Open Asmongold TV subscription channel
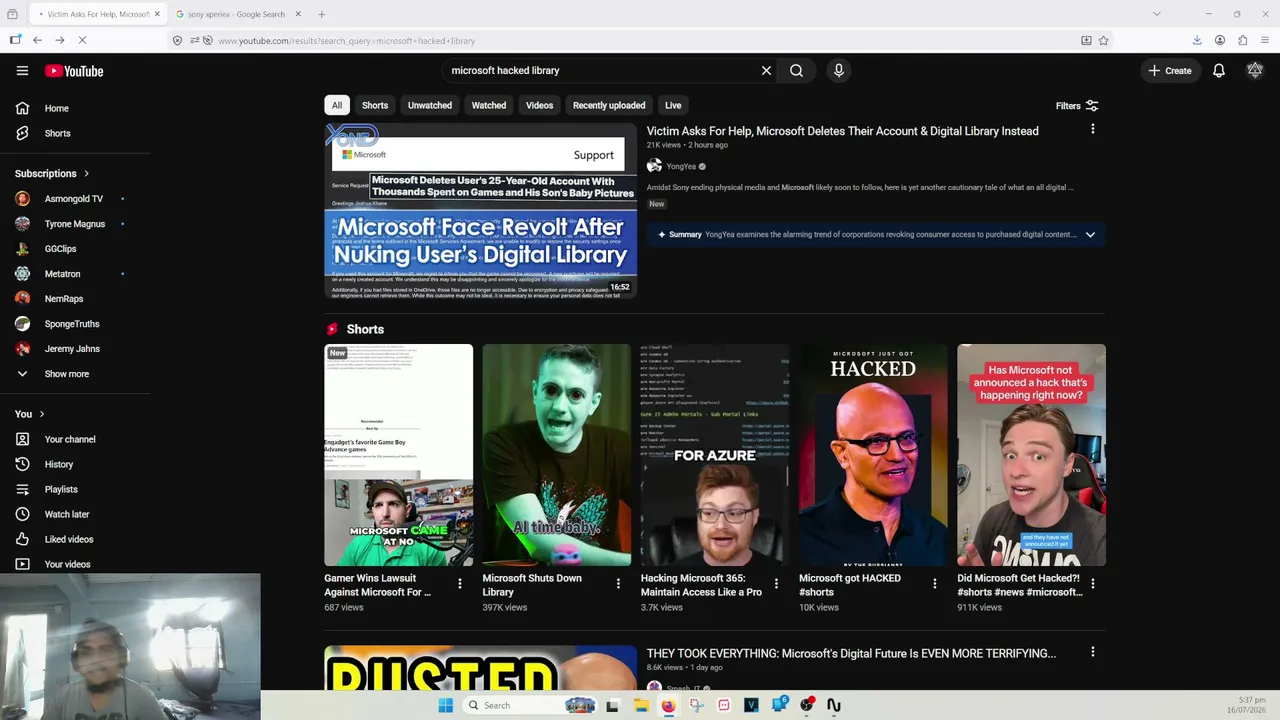This screenshot has height=720, width=1280. 75,199
